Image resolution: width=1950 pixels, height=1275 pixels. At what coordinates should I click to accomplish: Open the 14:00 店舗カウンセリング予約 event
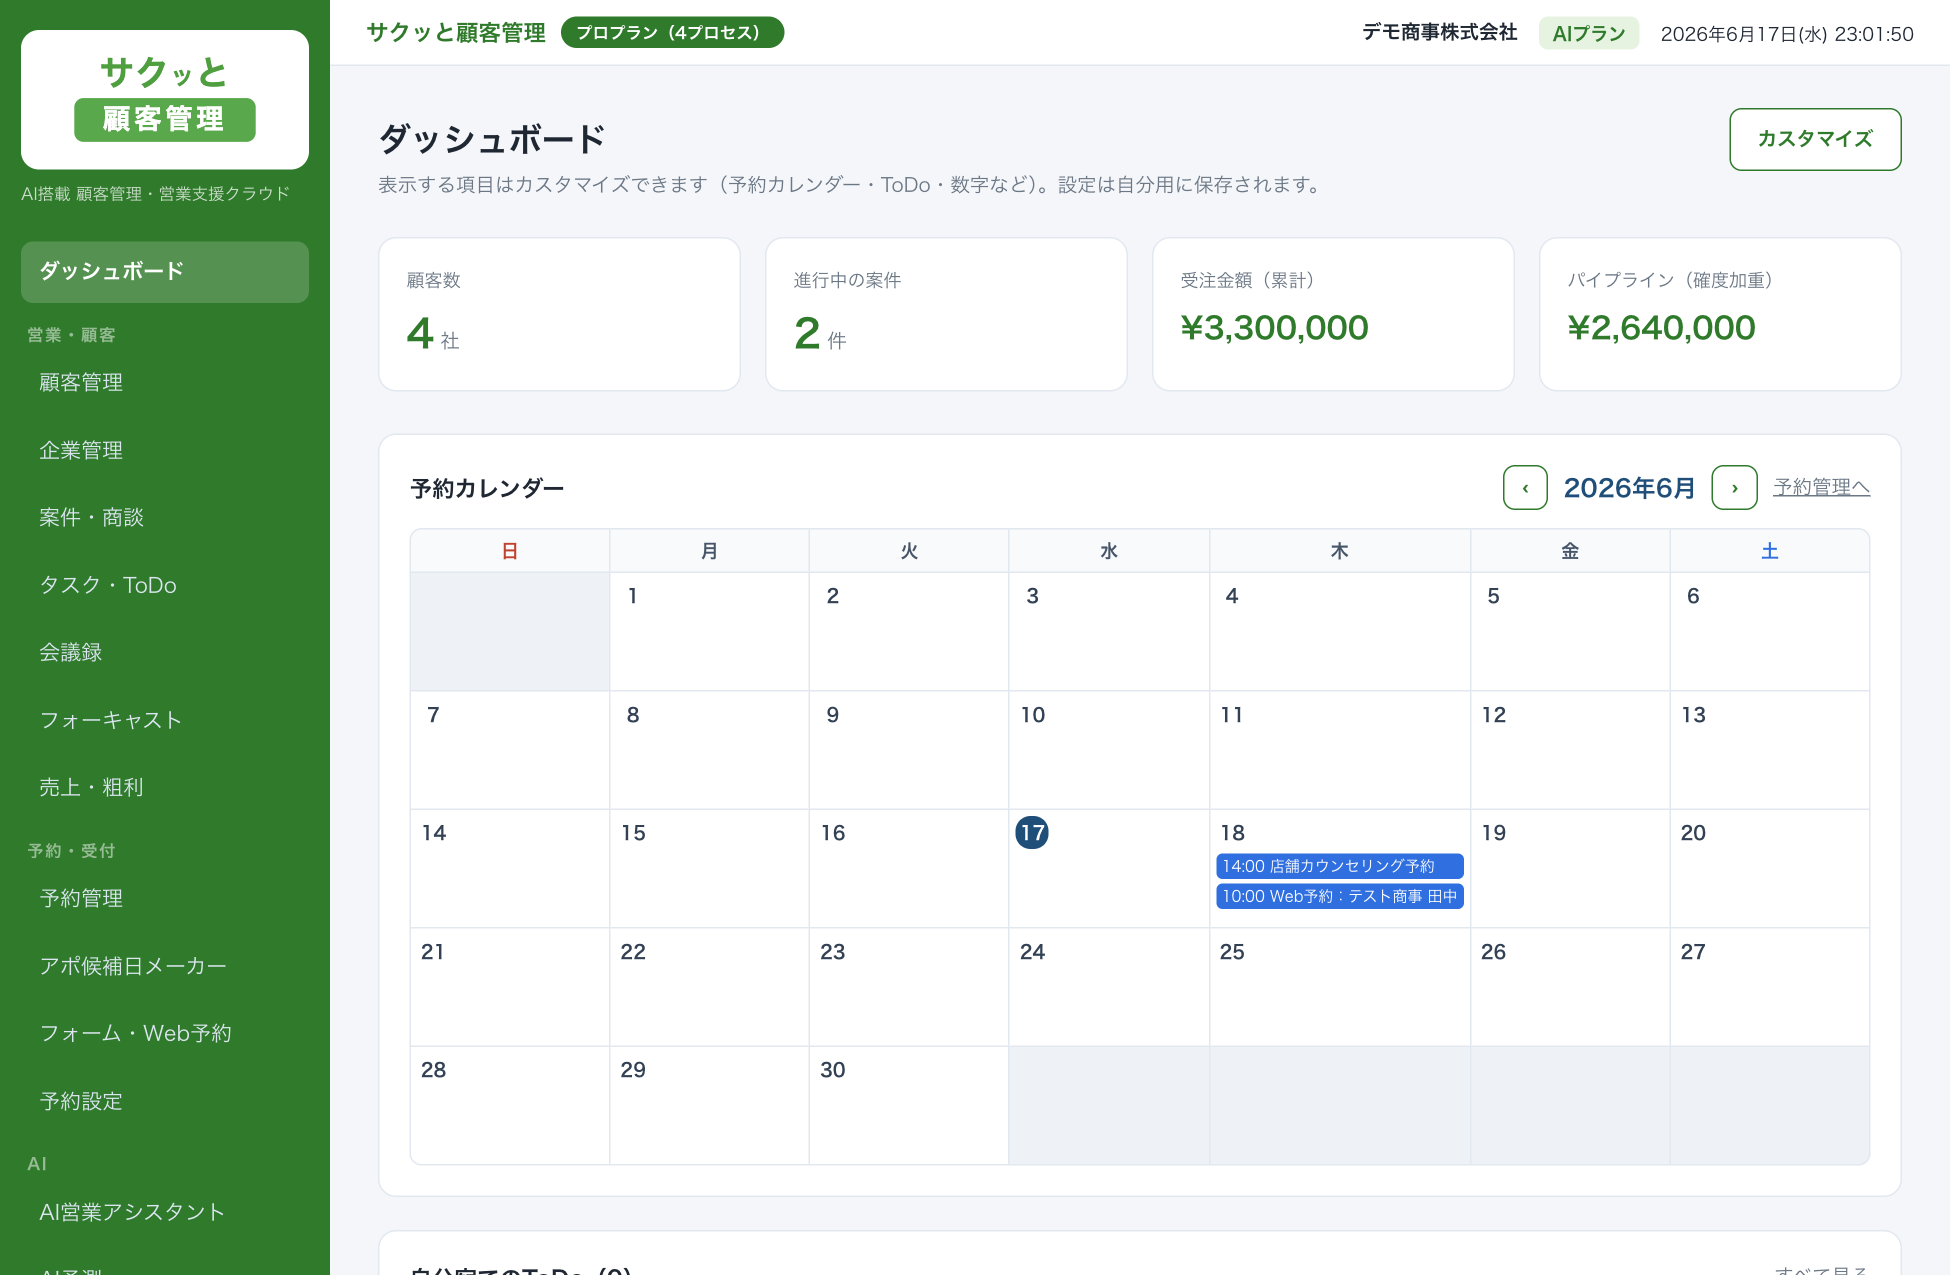tap(1339, 866)
